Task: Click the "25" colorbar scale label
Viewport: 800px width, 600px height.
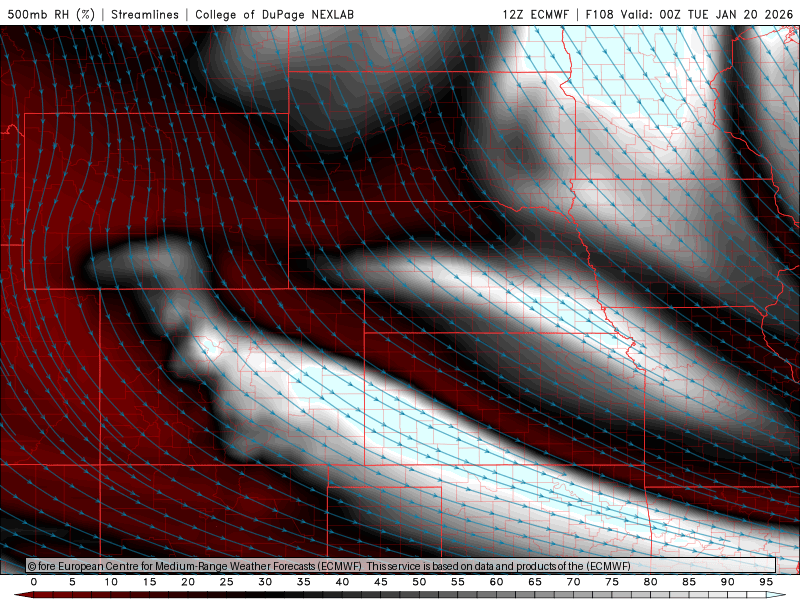Action: [x=226, y=582]
